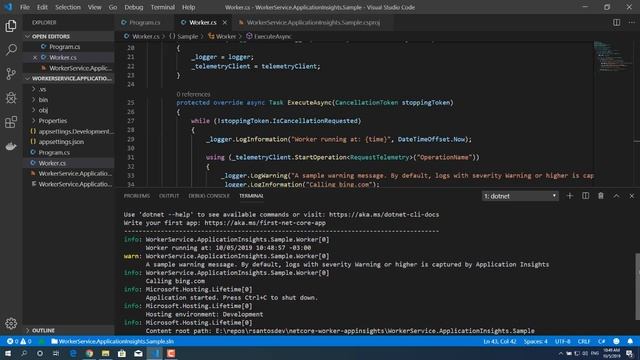Open the Explorer view in activity bar
This screenshot has height=360, width=640.
point(11,26)
